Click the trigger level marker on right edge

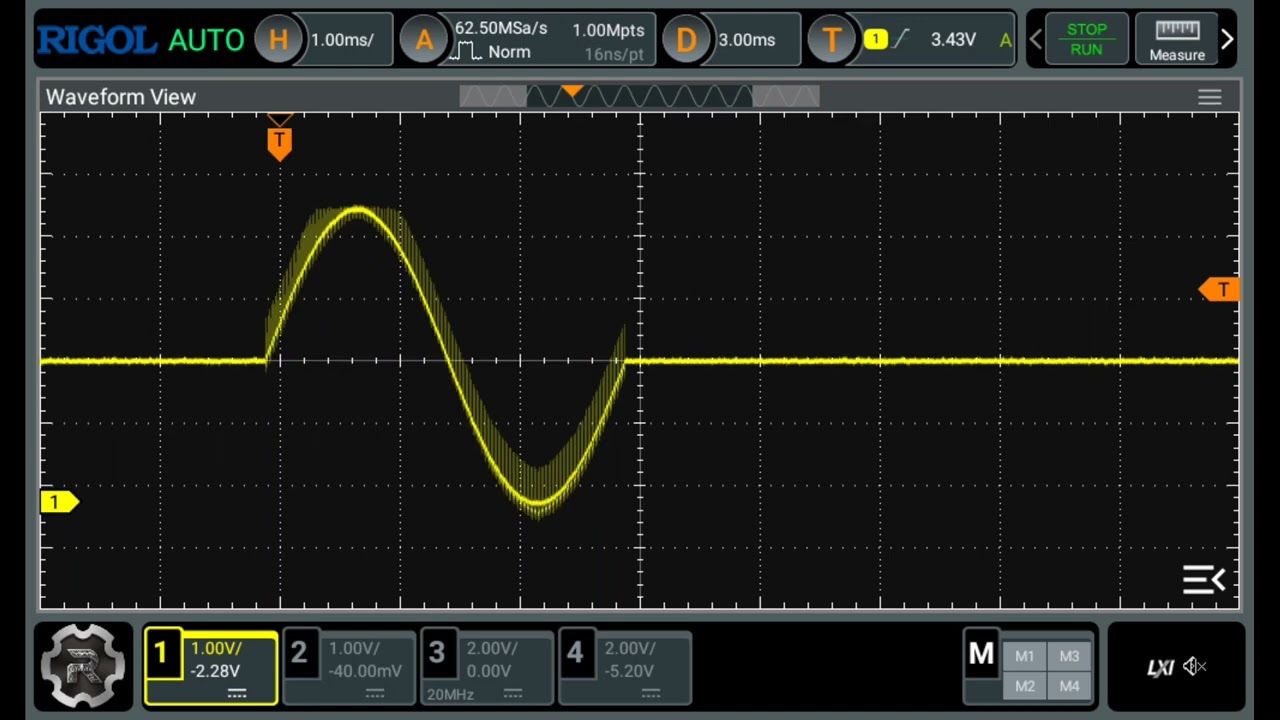[x=1222, y=290]
